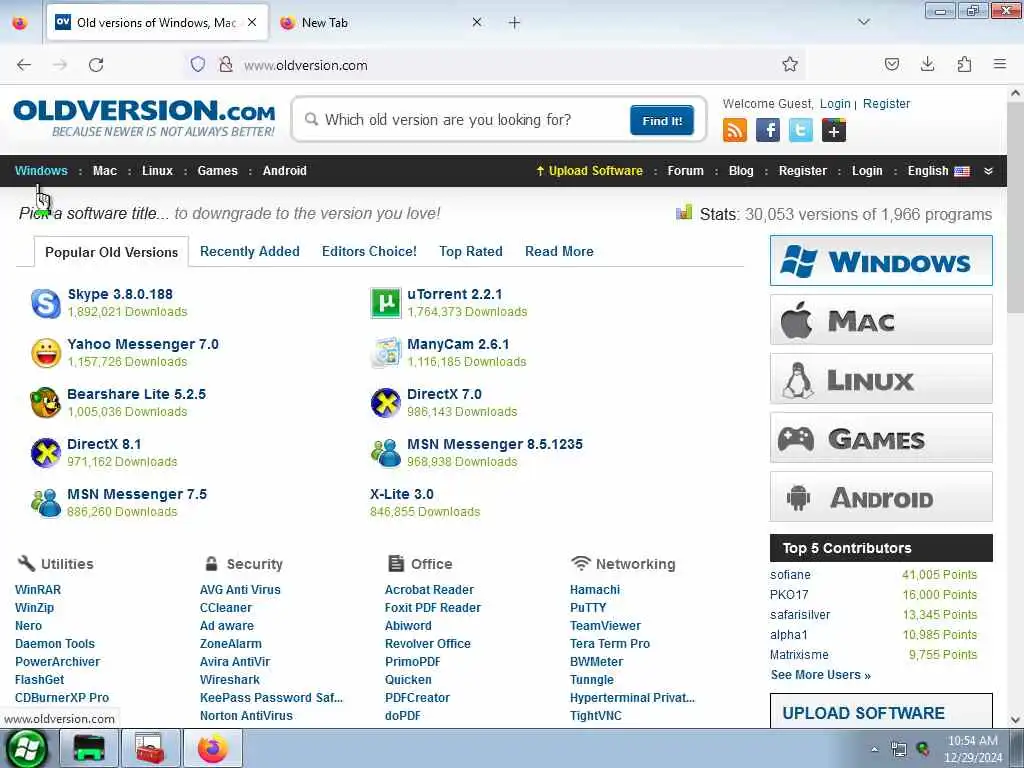Open the Firefox extensions puzzle icon
Image resolution: width=1024 pixels, height=768 pixels.
964,64
